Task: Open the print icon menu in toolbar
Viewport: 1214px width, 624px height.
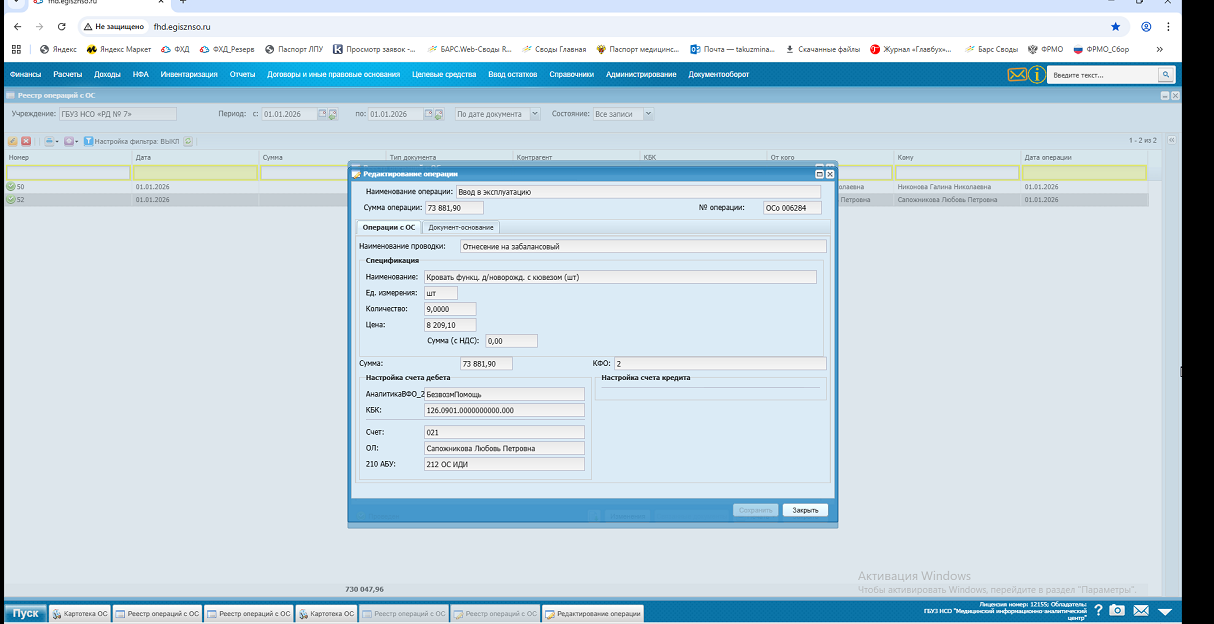Action: (50, 141)
